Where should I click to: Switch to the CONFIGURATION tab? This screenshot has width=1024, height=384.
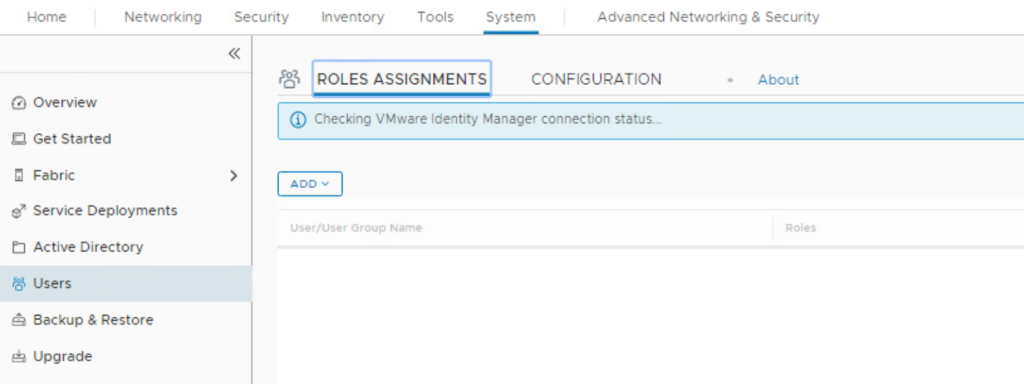coord(596,80)
